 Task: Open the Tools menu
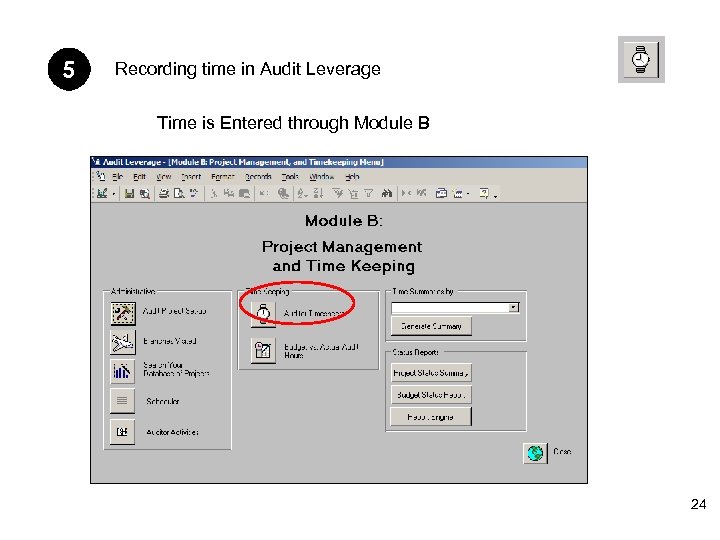290,176
